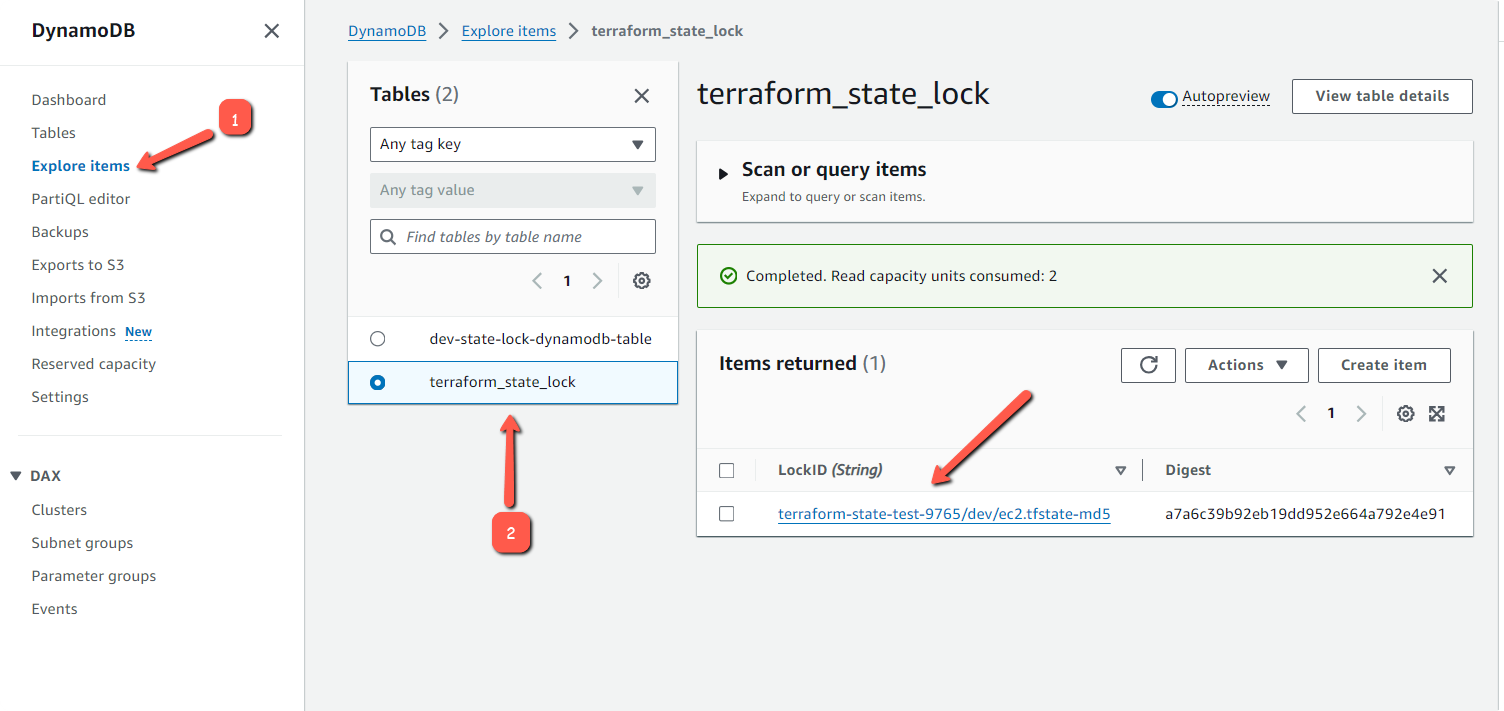Open preferences gear for items table

click(x=1405, y=413)
